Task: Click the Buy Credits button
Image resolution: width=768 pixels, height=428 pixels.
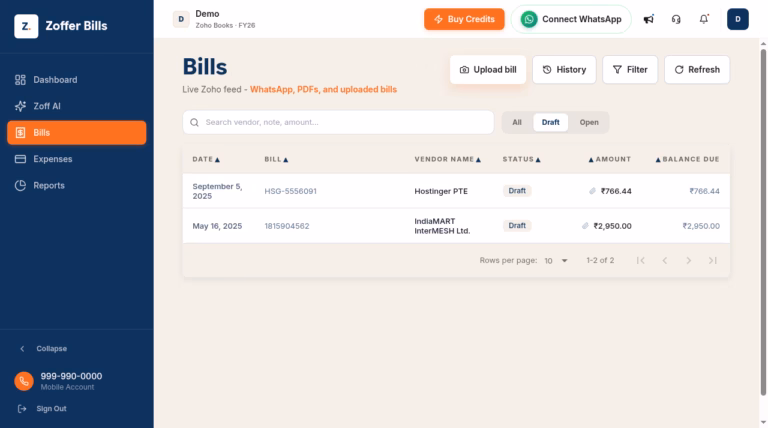Action: pos(464,19)
